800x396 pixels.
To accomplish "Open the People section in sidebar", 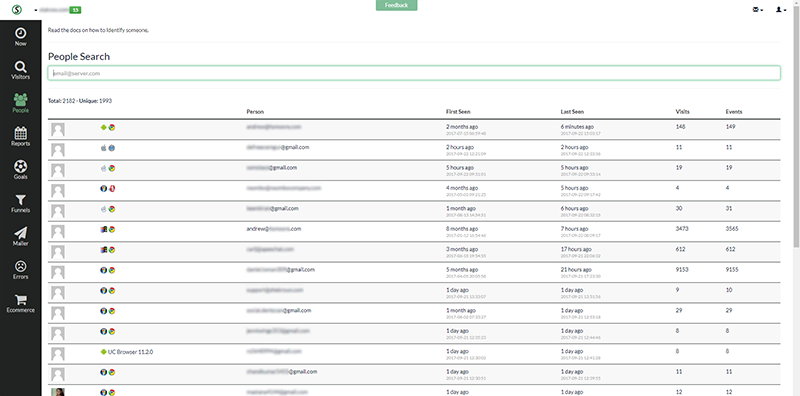I will click(20, 103).
